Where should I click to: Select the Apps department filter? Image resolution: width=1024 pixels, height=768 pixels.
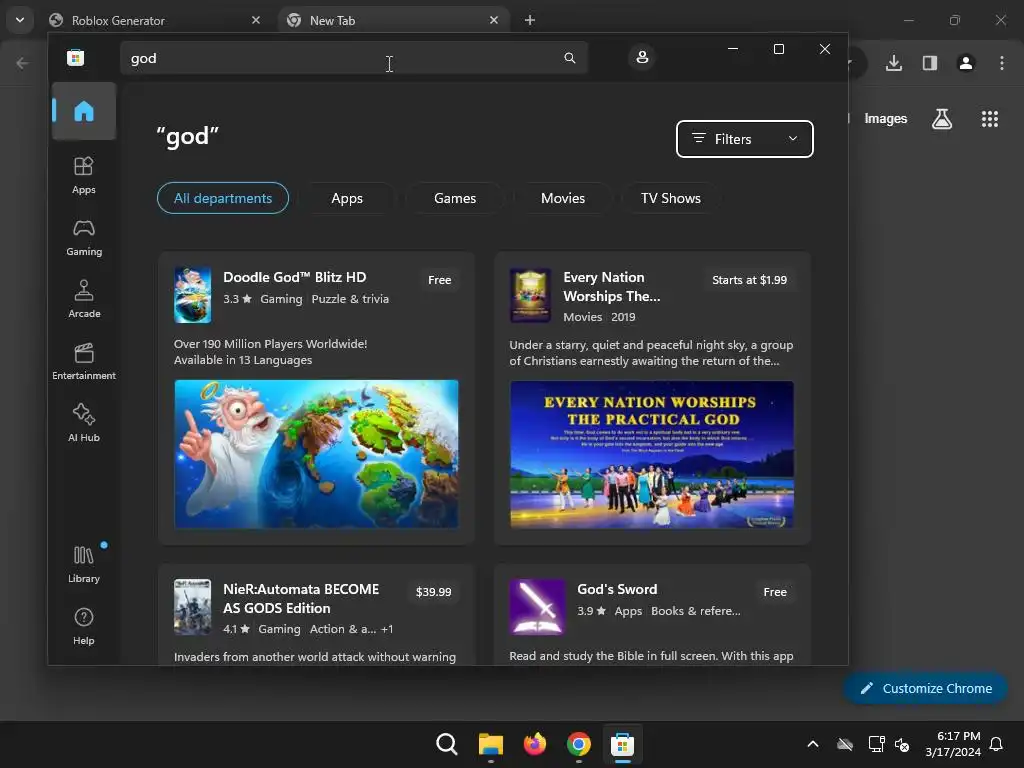[x=347, y=198]
